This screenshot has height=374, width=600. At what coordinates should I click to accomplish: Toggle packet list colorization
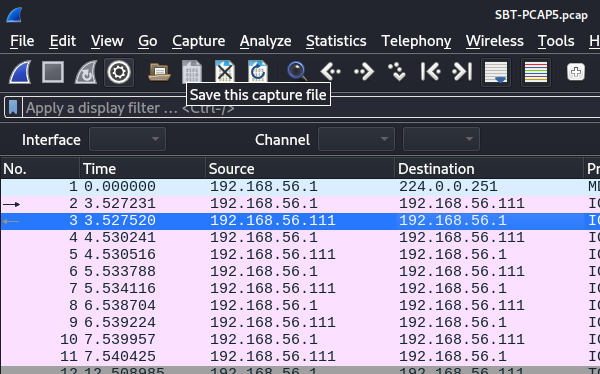(536, 72)
